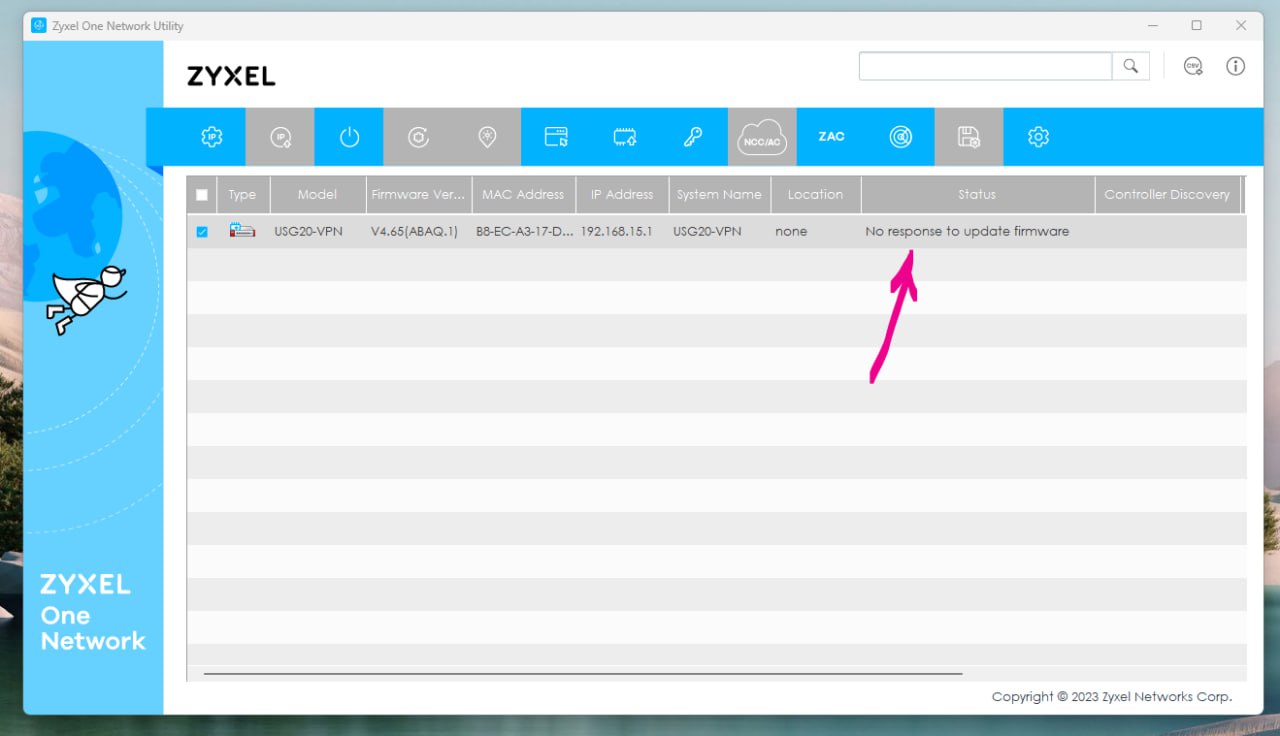Sort by Controller Discovery column header
Image resolution: width=1280 pixels, height=736 pixels.
point(1167,195)
